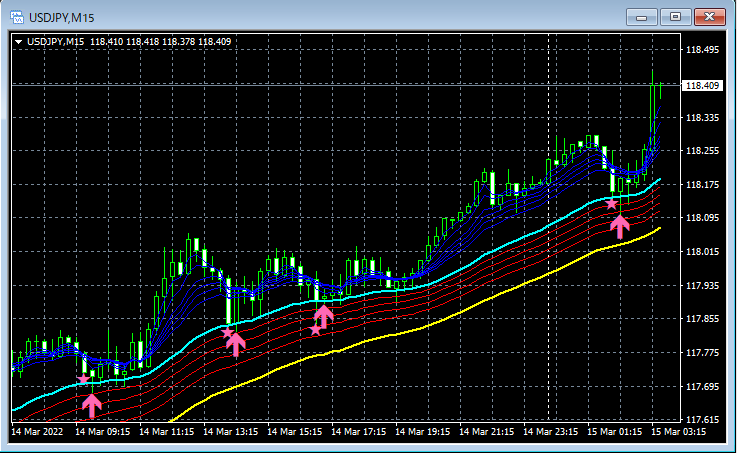Click the 118.335 price scale label
Screen dimensions: 738x453
coord(702,118)
